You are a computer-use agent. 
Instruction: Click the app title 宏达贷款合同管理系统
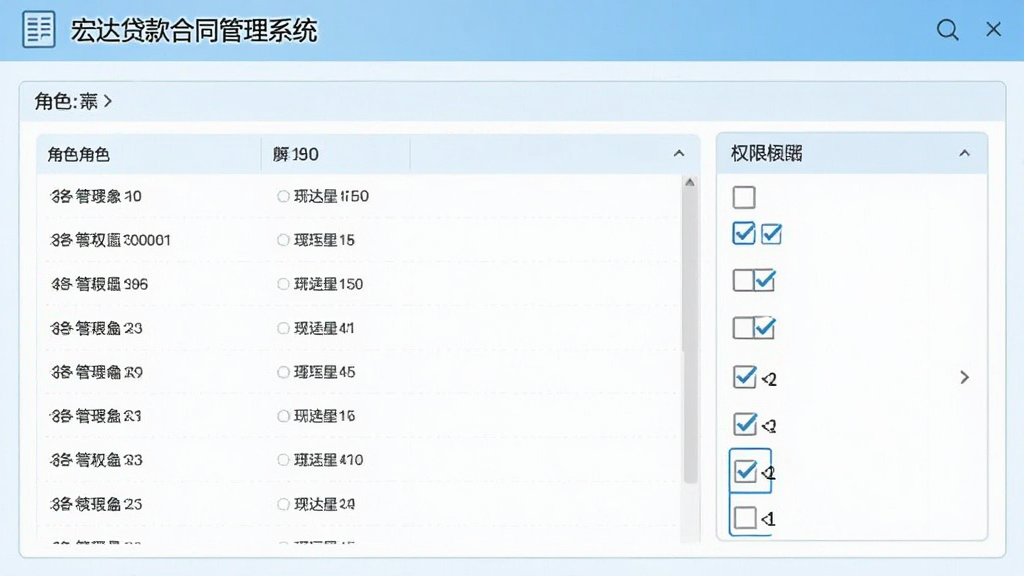click(194, 31)
